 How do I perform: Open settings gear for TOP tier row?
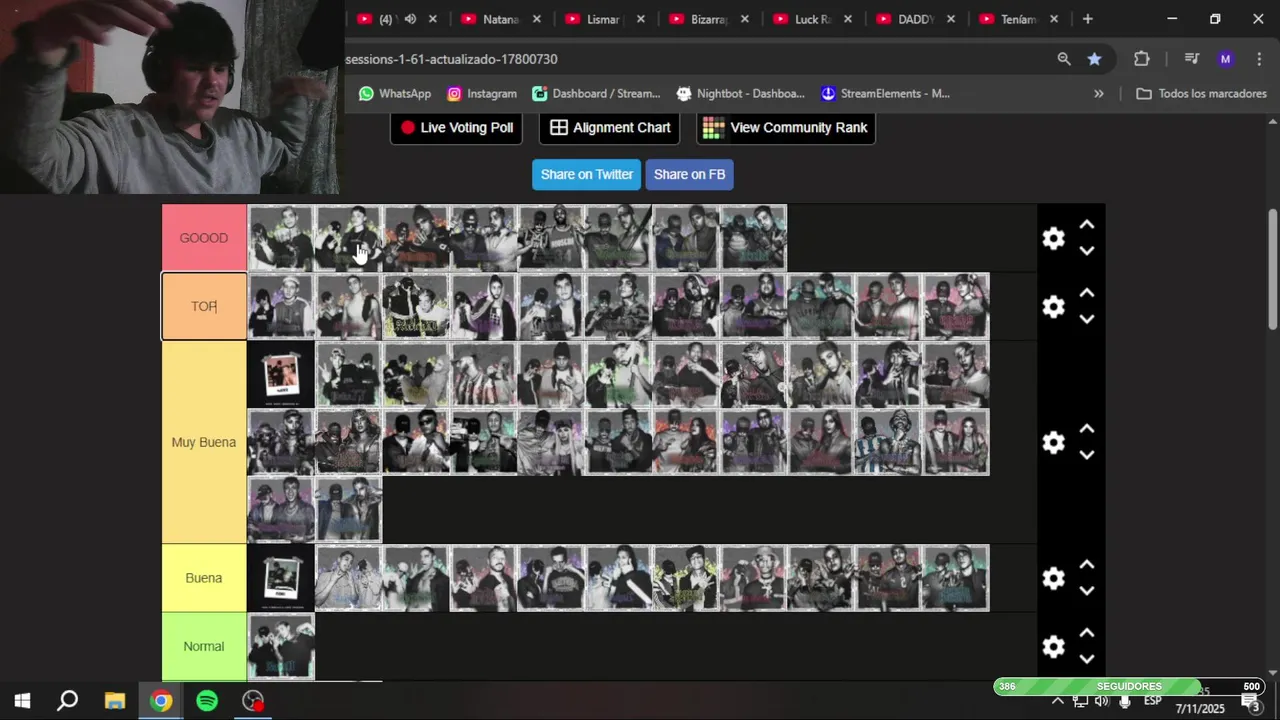coord(1053,306)
